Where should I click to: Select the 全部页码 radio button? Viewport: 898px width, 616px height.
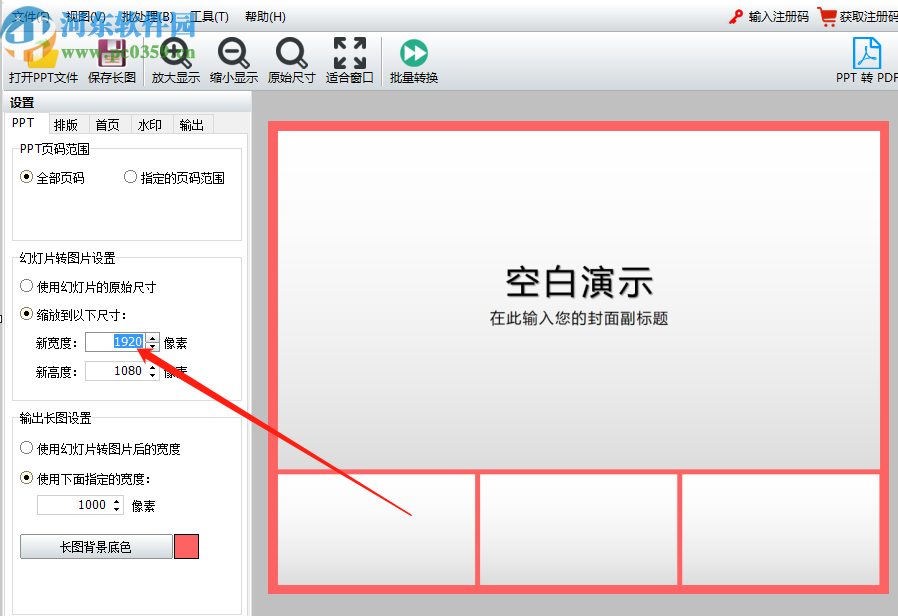(28, 177)
